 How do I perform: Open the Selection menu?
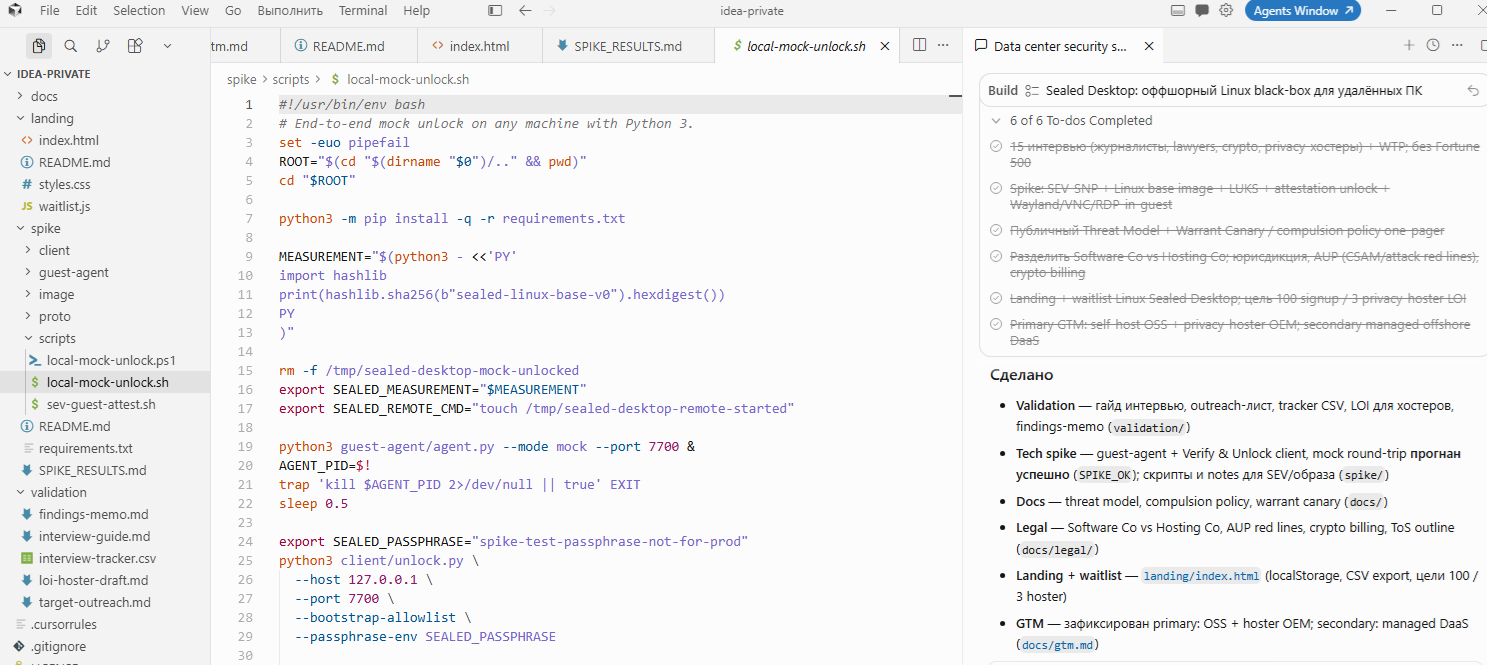[x=139, y=11]
